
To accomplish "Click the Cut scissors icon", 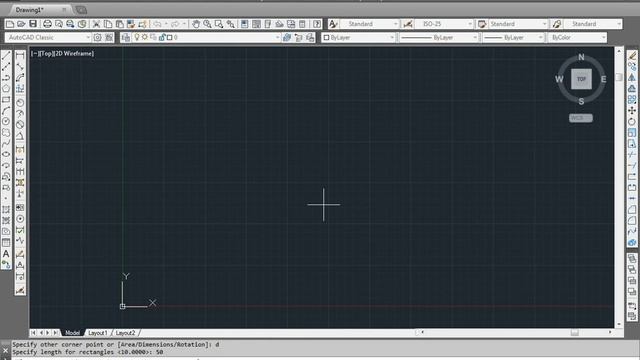I will pos(96,24).
